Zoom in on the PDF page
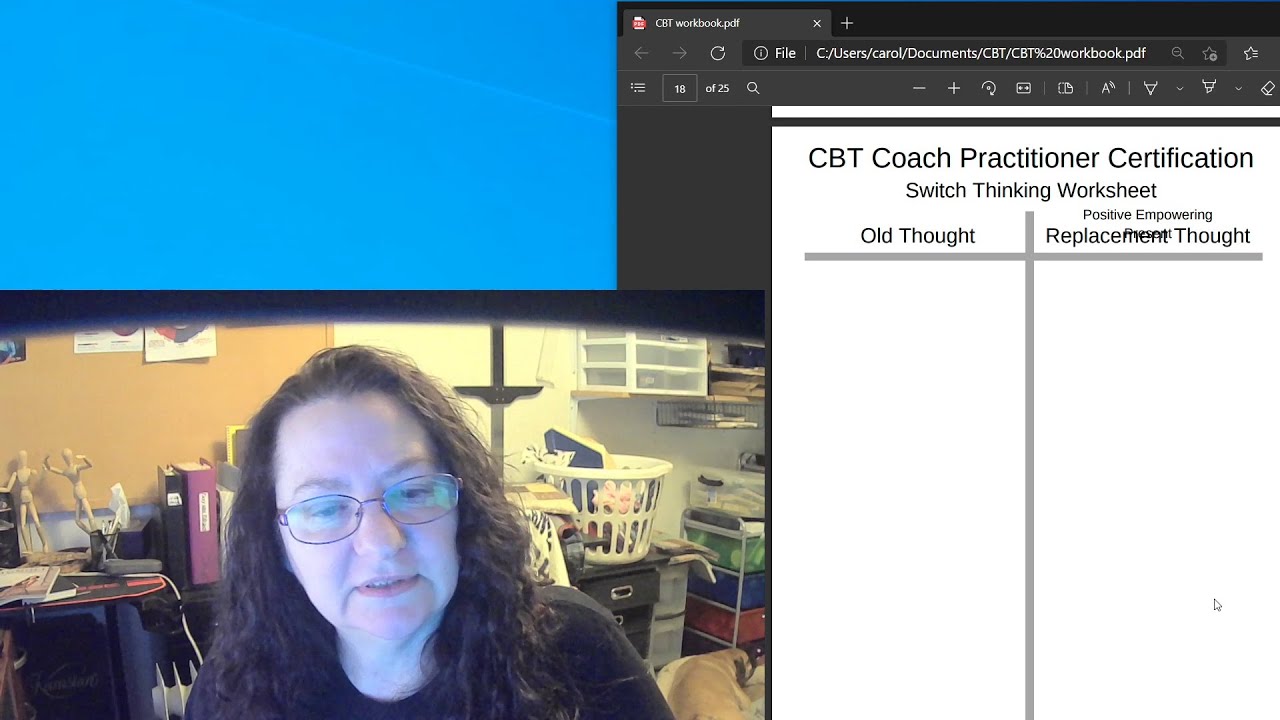 954,88
